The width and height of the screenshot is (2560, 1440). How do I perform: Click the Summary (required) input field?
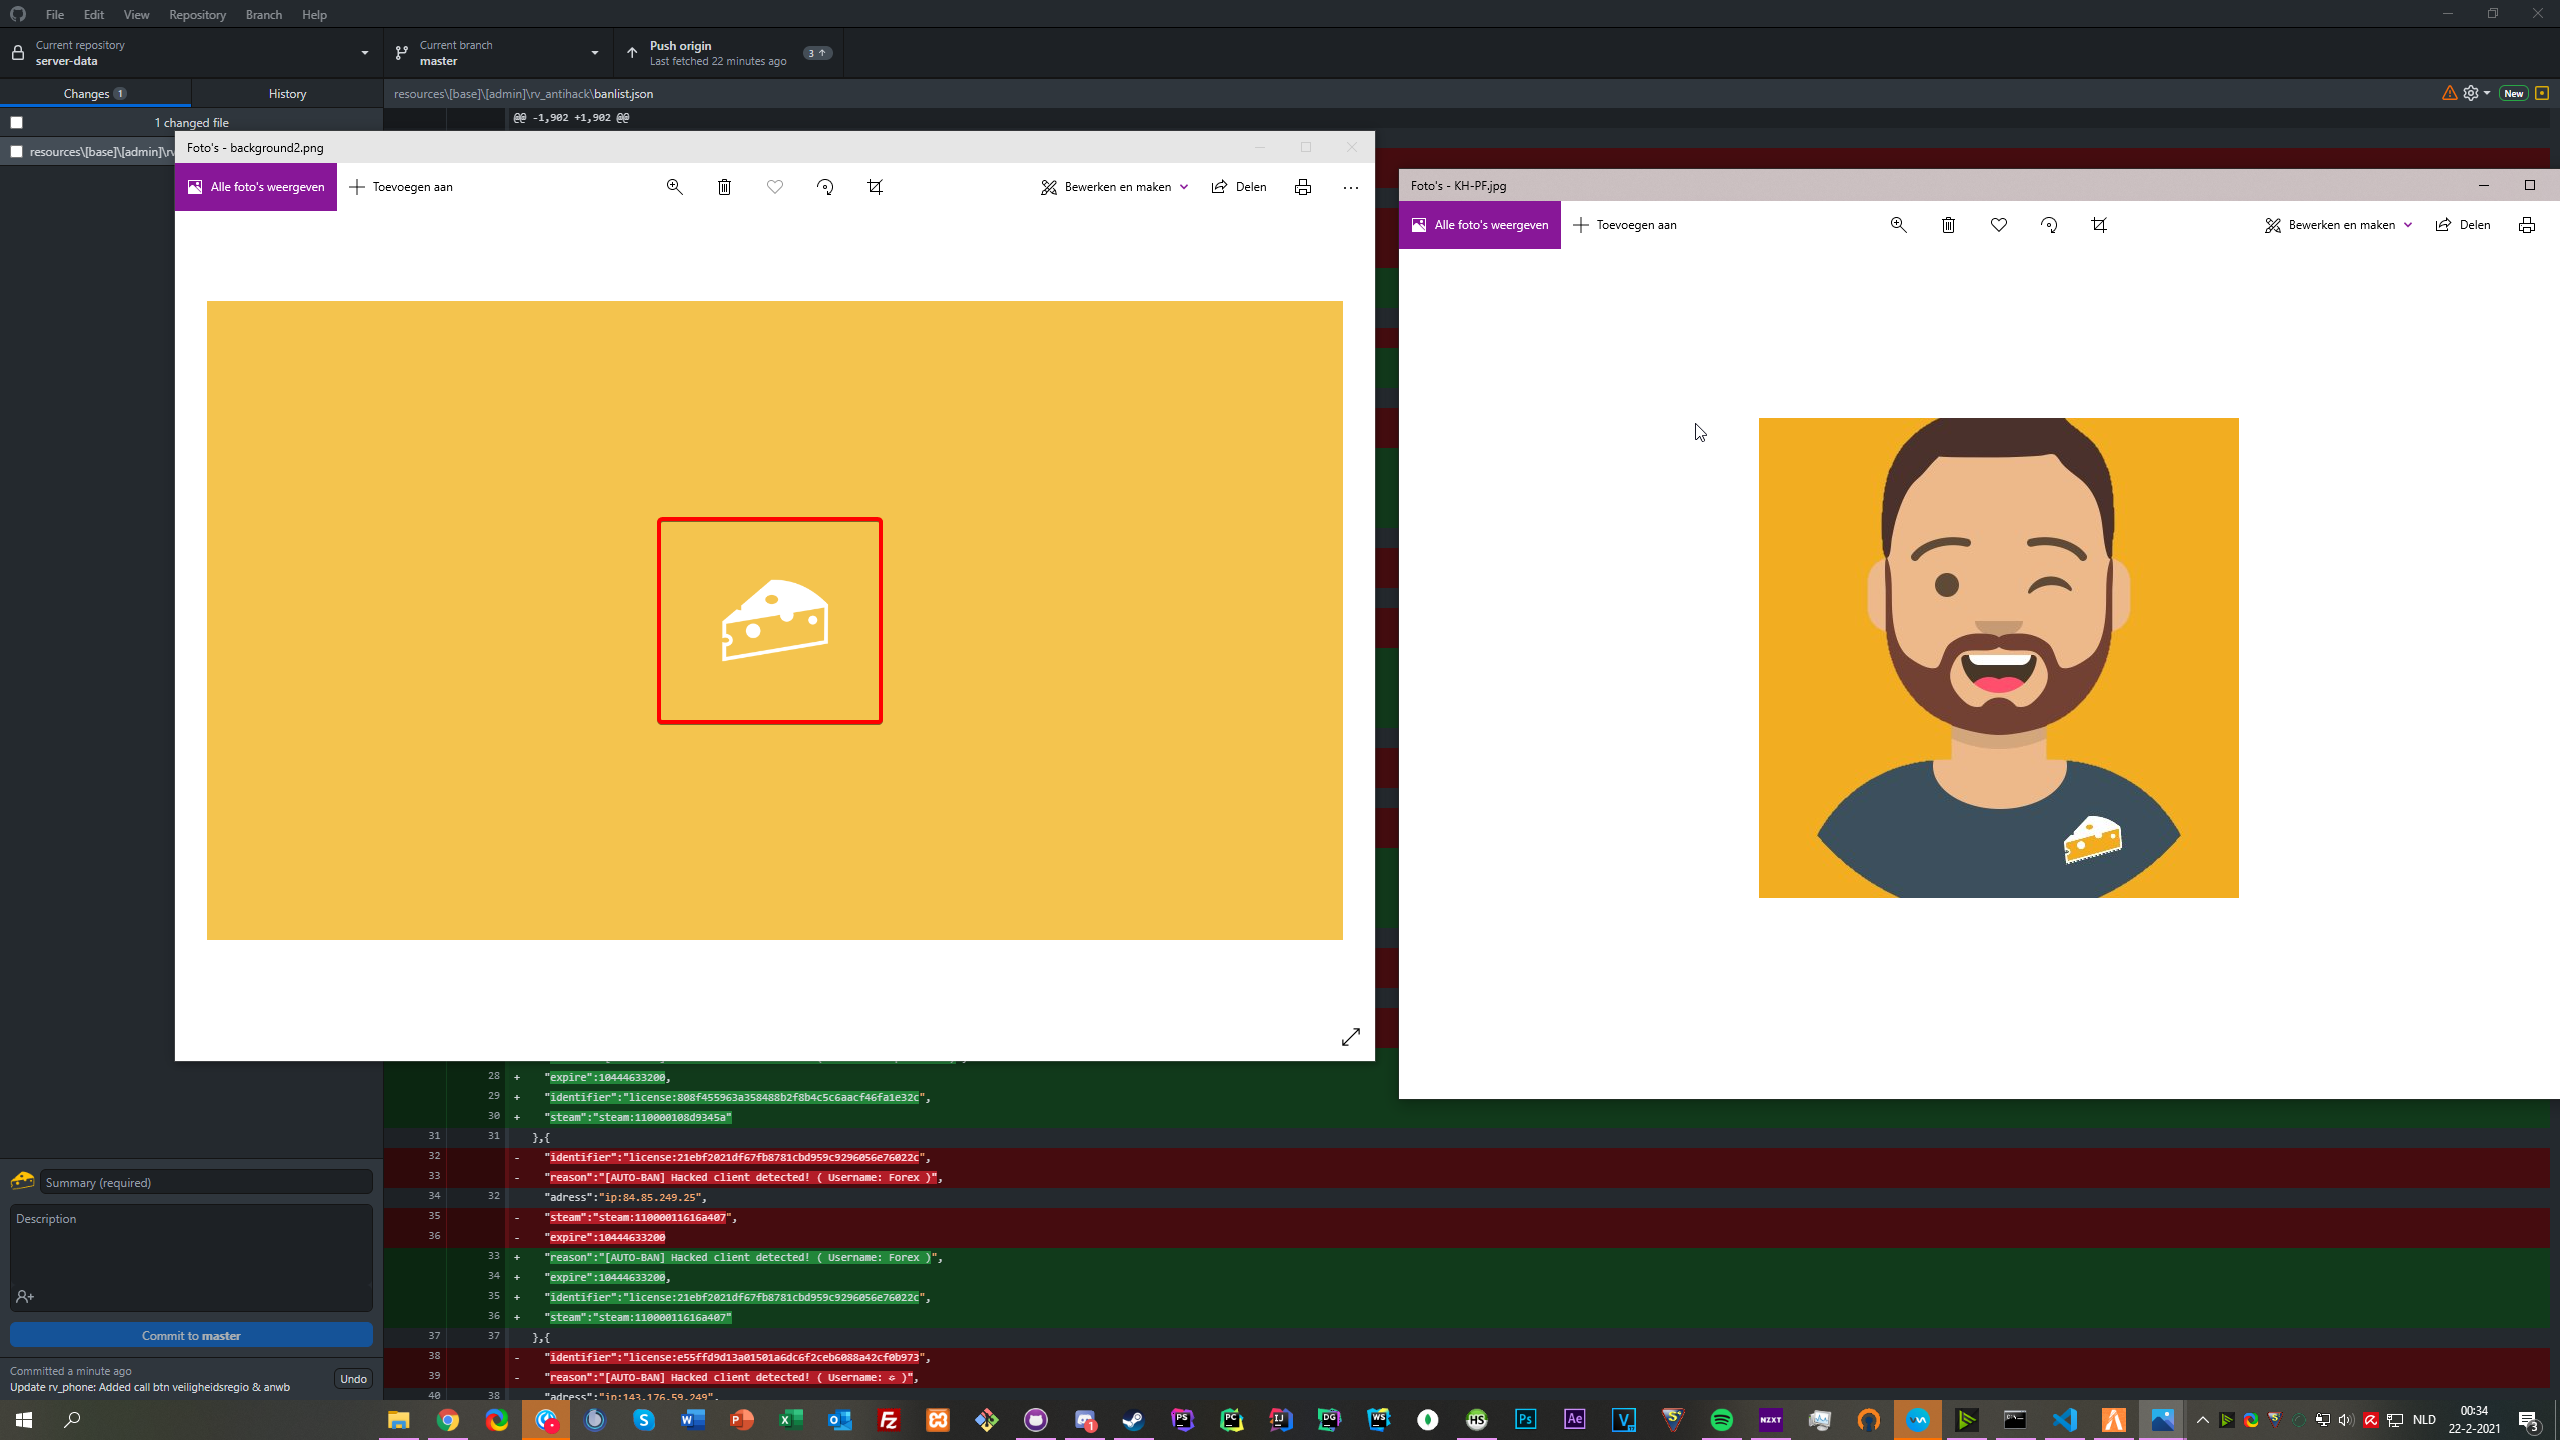[206, 1182]
